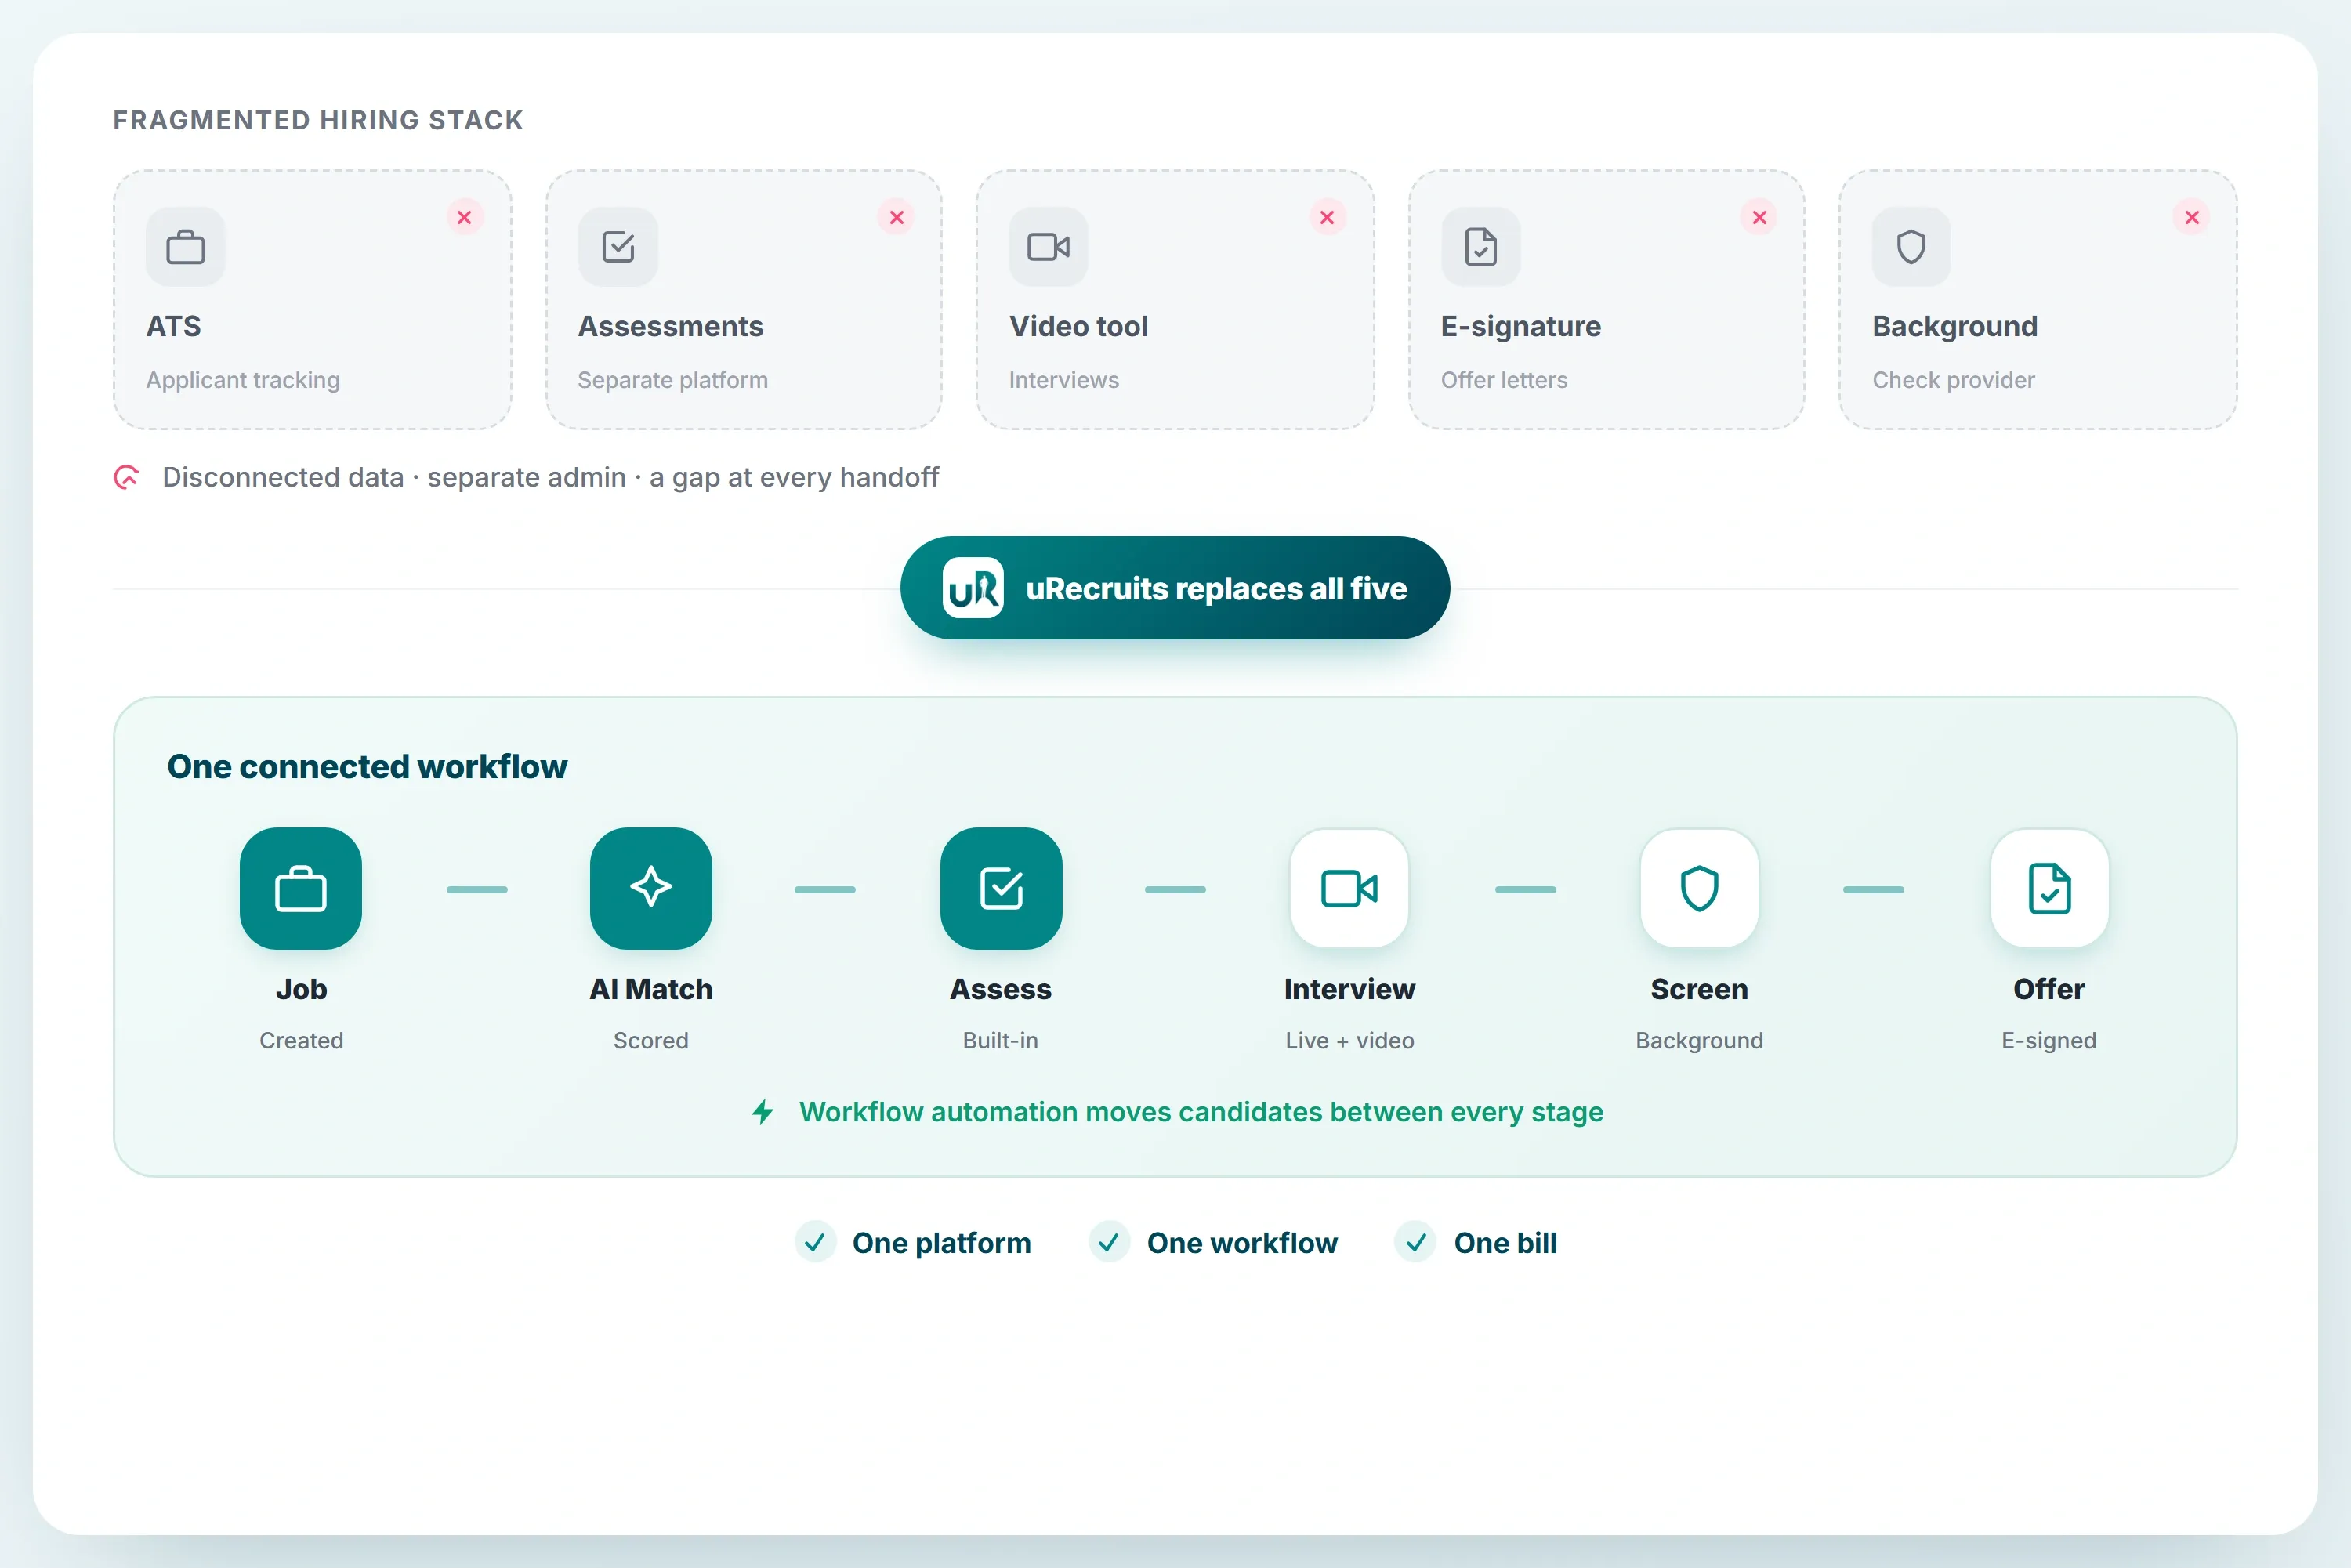
Task: Click the red X on E-signature card
Action: point(1759,217)
